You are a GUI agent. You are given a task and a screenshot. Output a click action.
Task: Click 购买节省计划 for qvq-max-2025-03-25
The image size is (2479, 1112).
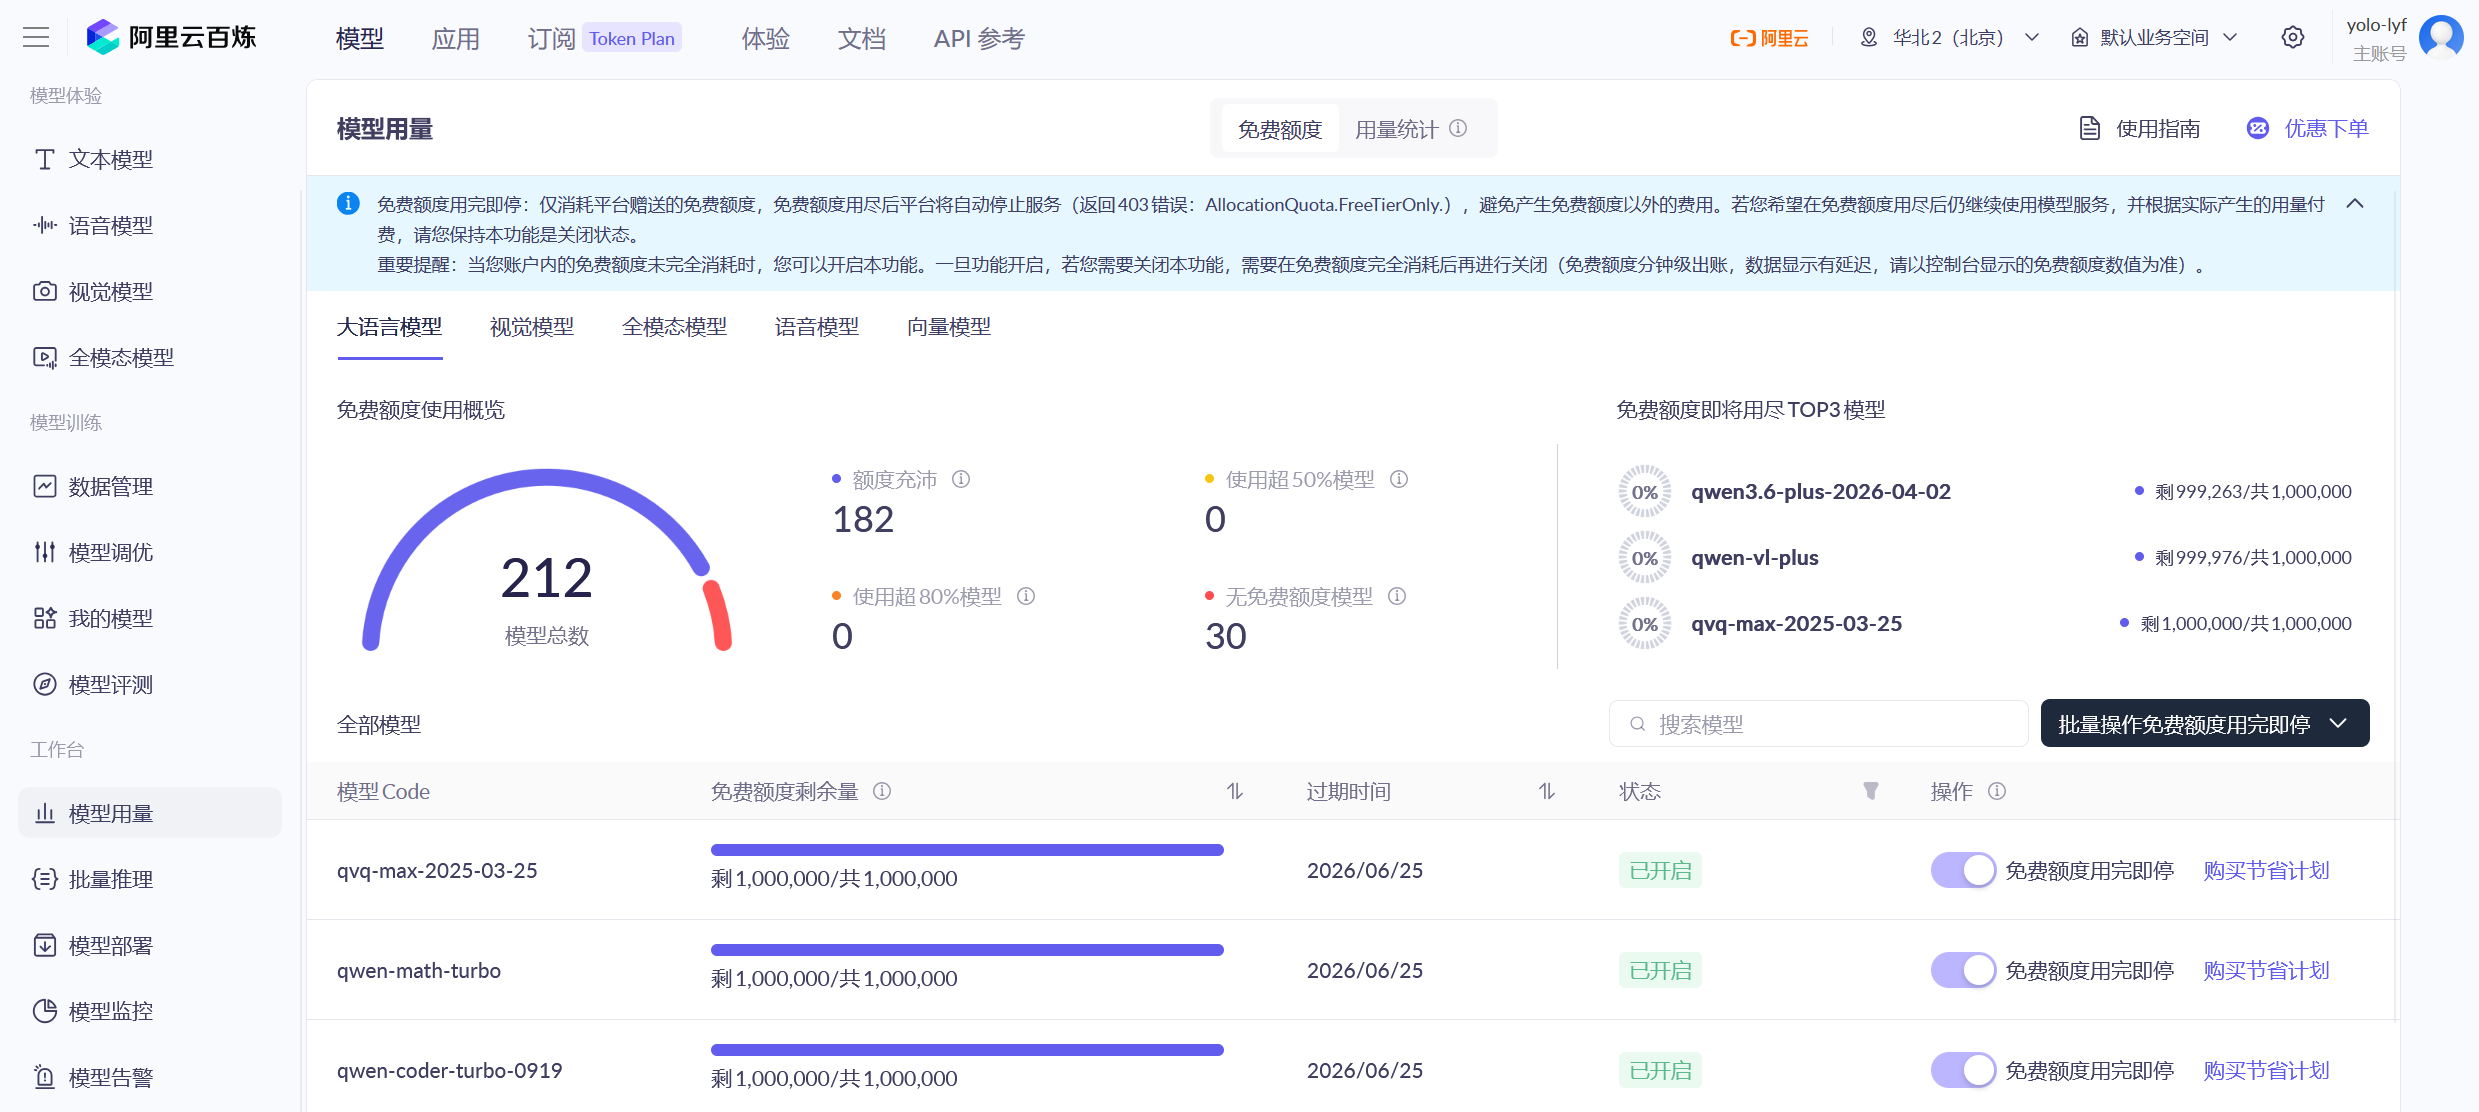coord(2267,870)
